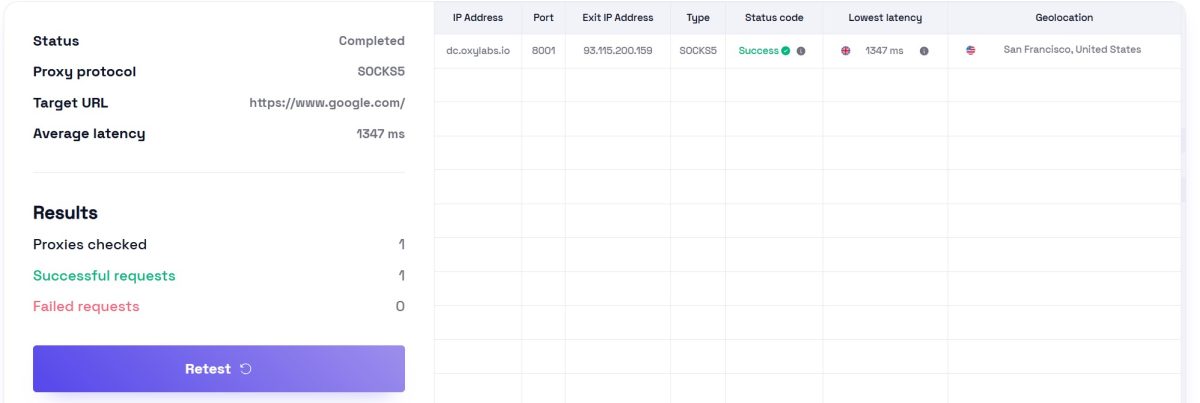Viewport: 1200px width, 403px height.
Task: Click the UK flag in latency column
Action: (x=846, y=51)
